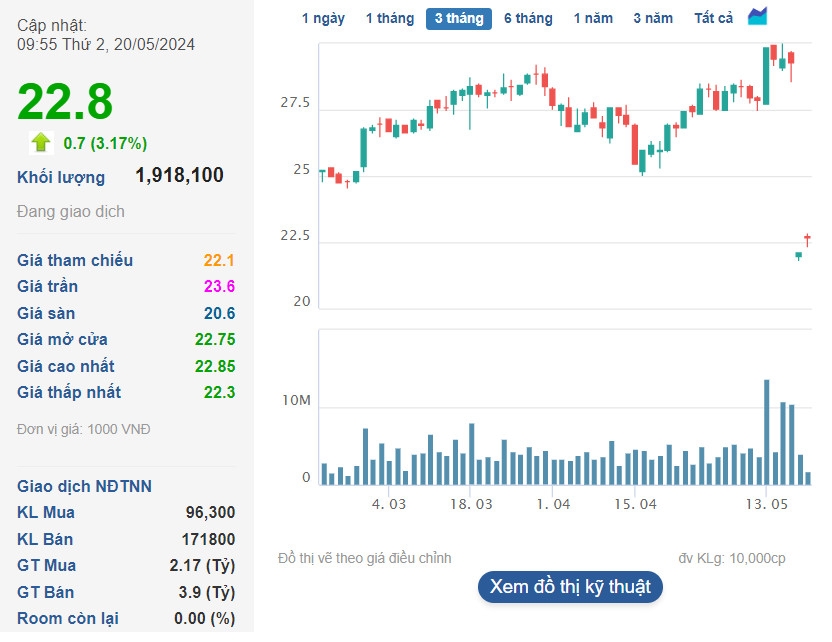Viewport: 832px width, 642px height.
Task: Select the Tất cả full history range
Action: [x=714, y=19]
